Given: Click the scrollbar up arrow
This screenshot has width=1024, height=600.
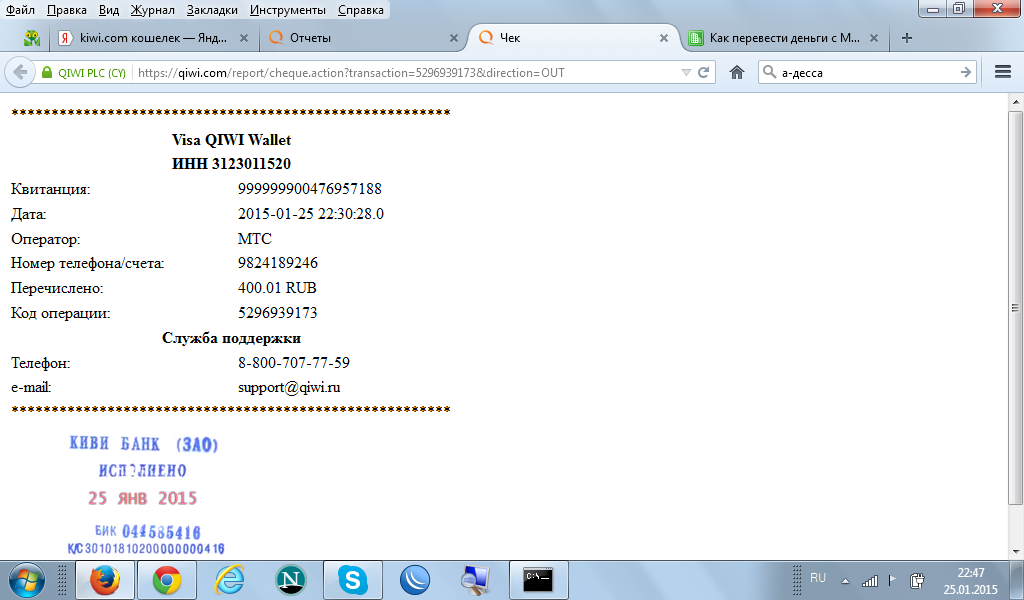Looking at the screenshot, I should [x=1015, y=101].
